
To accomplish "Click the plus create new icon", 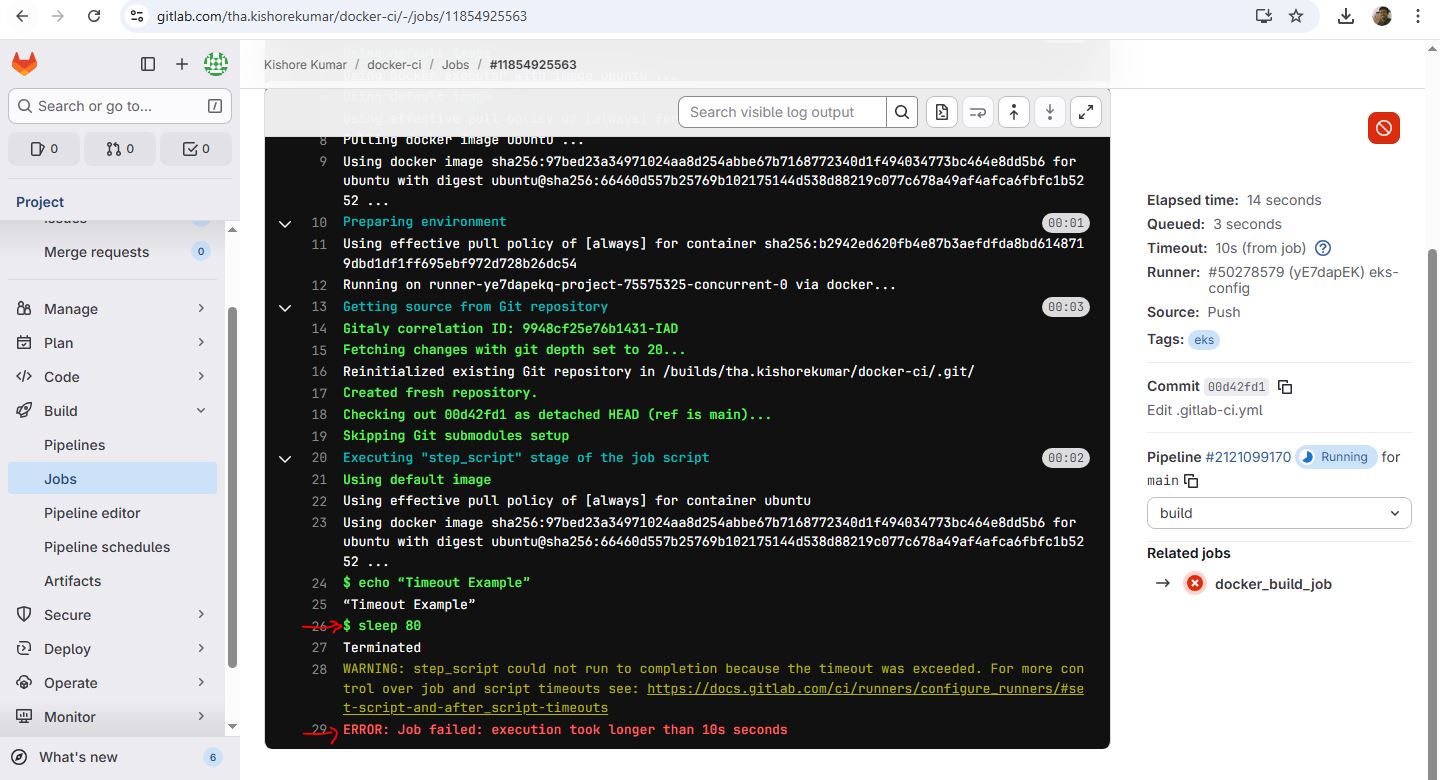I will 182,64.
